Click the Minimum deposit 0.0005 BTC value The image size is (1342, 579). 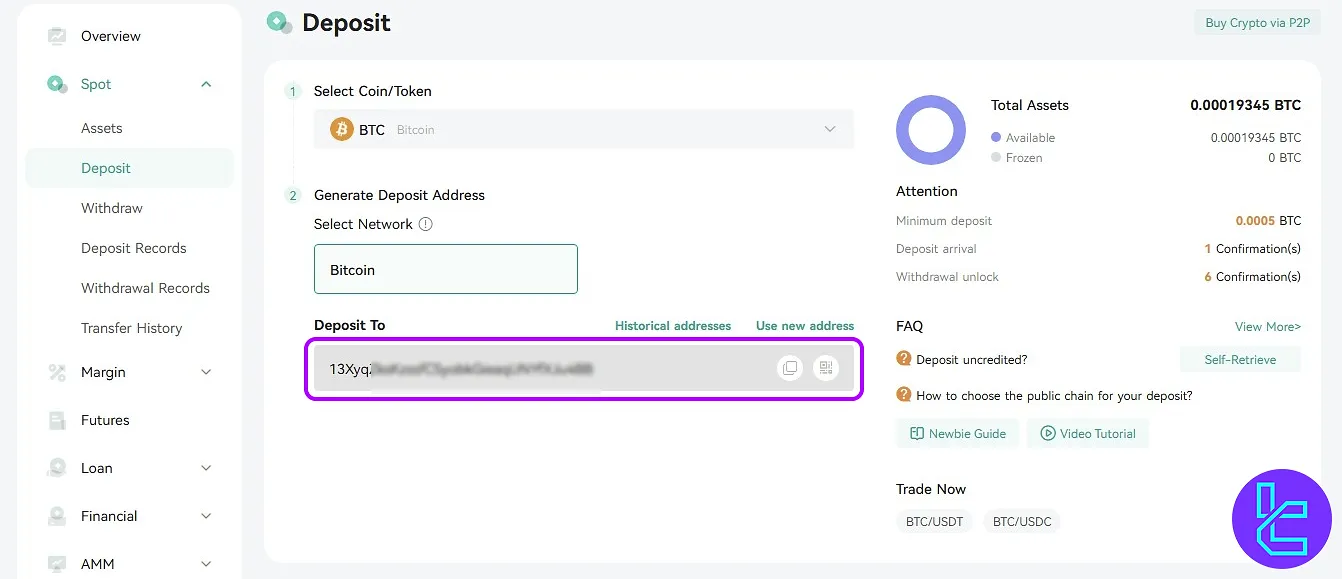click(x=1268, y=220)
